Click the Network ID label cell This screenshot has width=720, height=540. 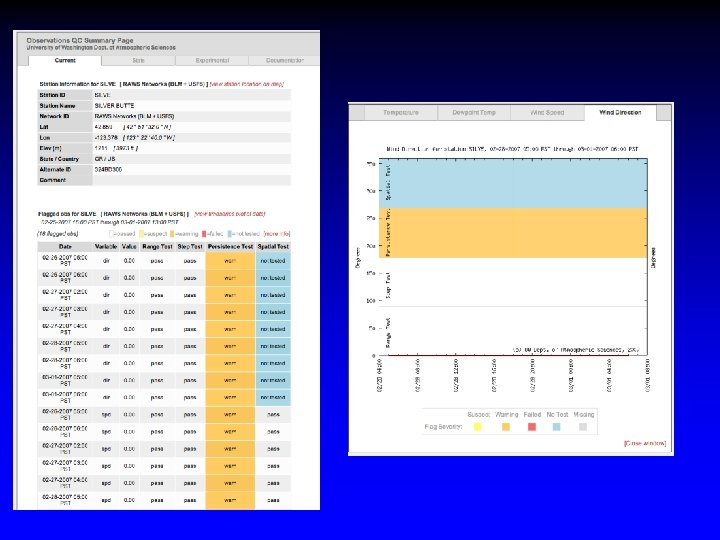click(x=65, y=116)
